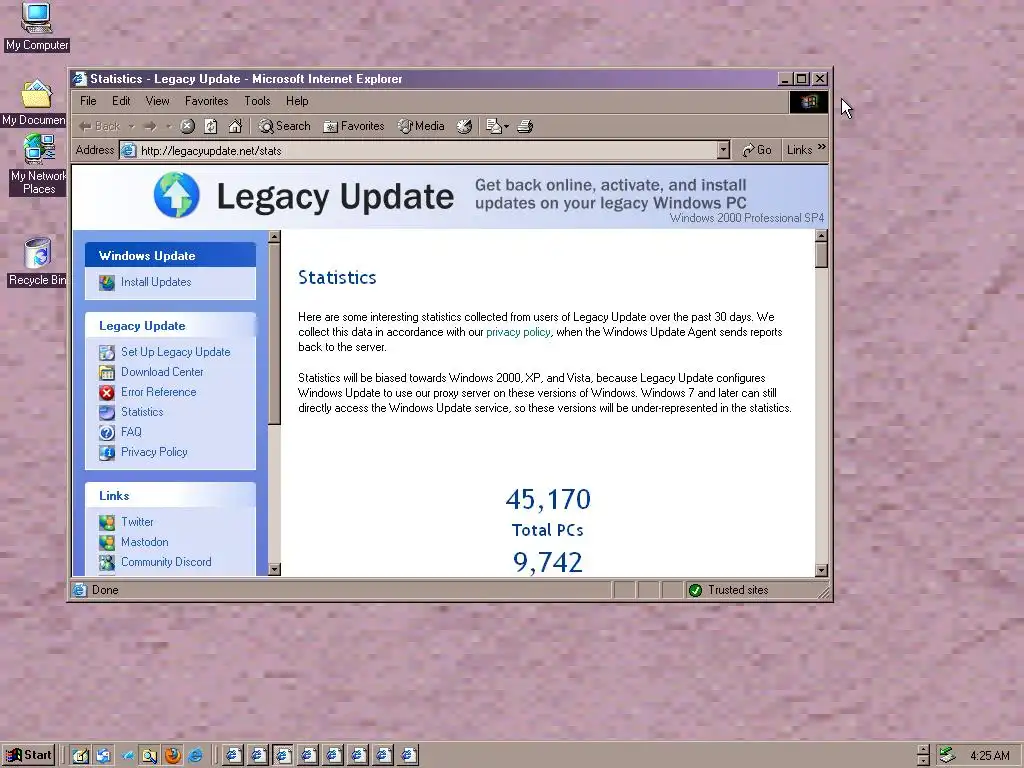The image size is (1024, 768).
Task: Click the main page scroll down arrow
Action: (x=822, y=570)
